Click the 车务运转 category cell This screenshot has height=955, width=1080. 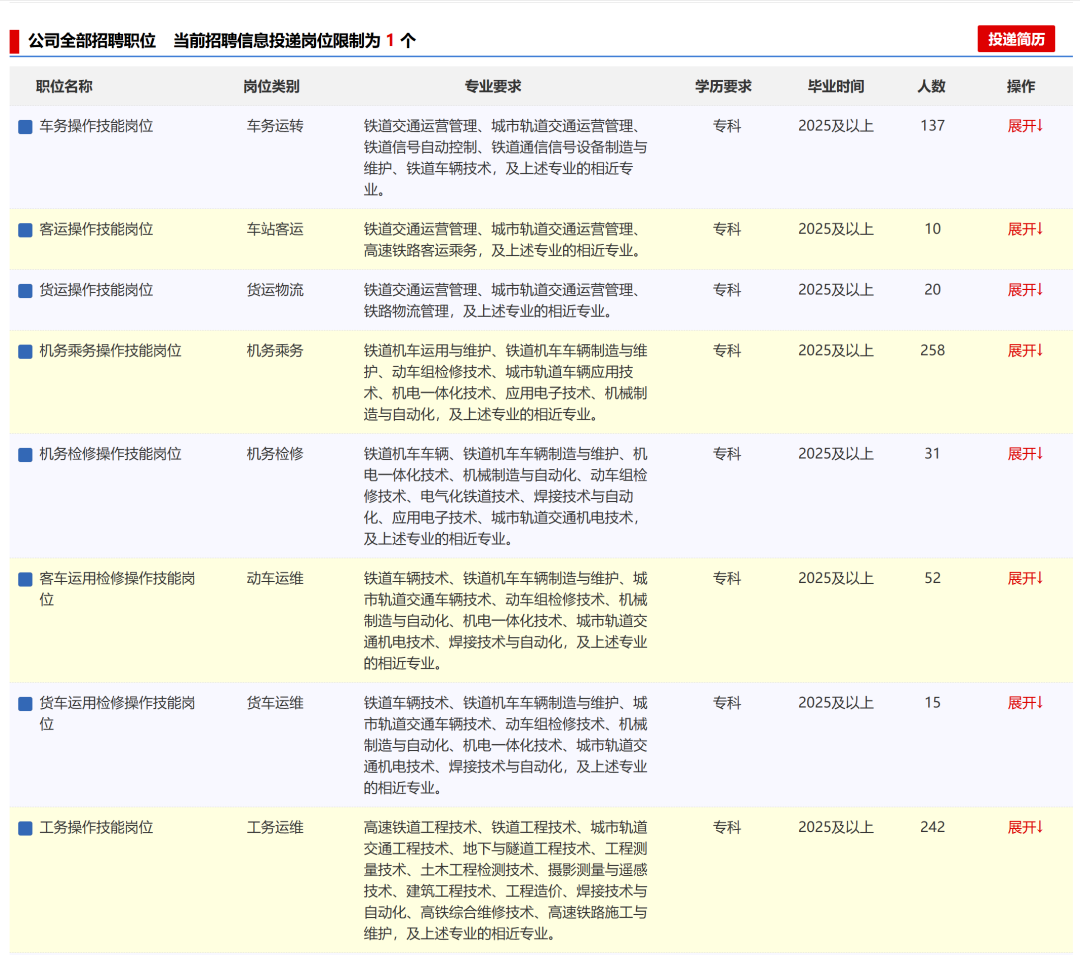(x=276, y=126)
